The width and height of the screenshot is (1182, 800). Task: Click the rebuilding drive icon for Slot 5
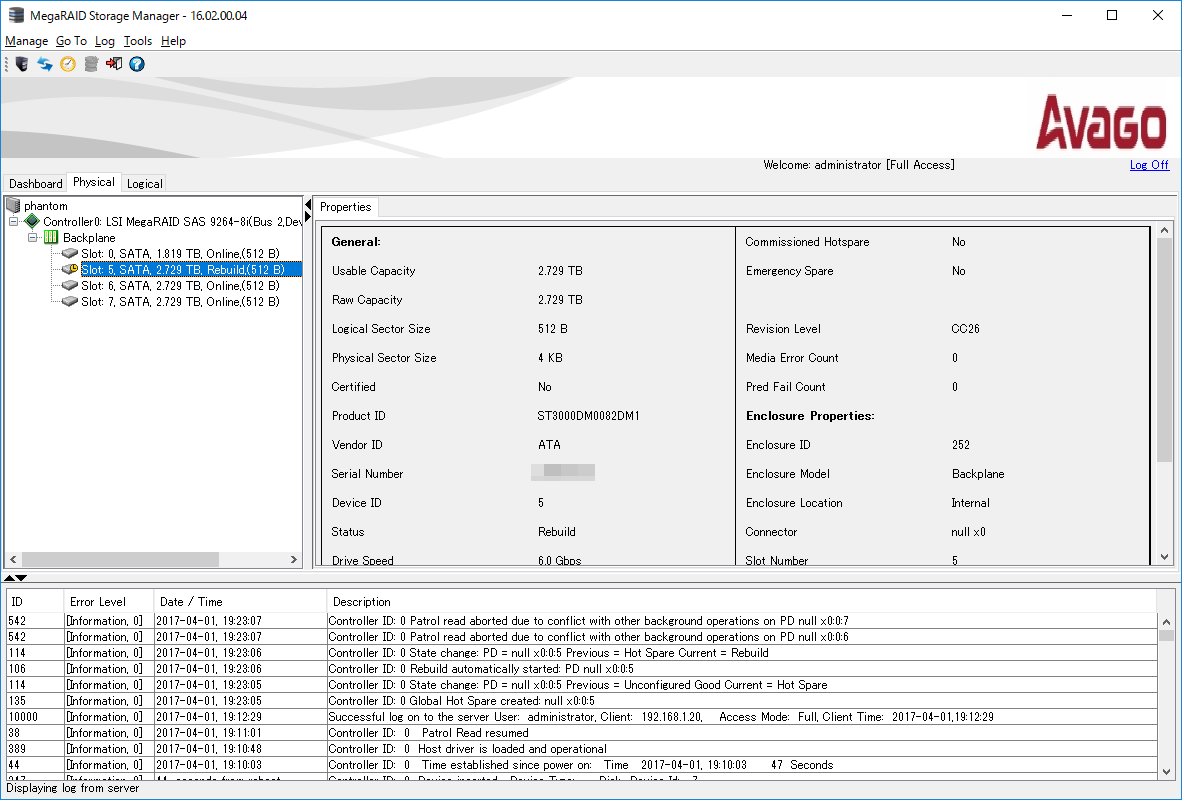70,269
